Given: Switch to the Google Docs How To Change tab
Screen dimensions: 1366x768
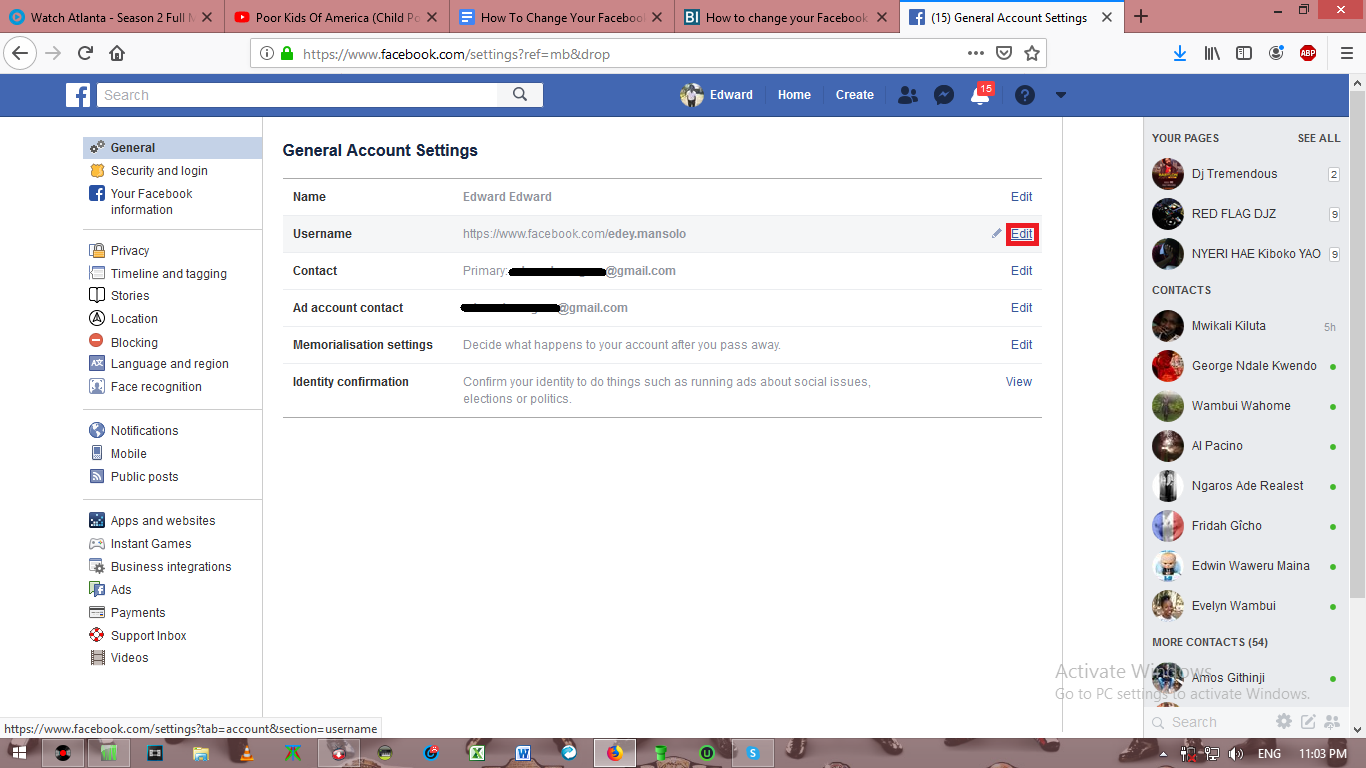Looking at the screenshot, I should 562,17.
